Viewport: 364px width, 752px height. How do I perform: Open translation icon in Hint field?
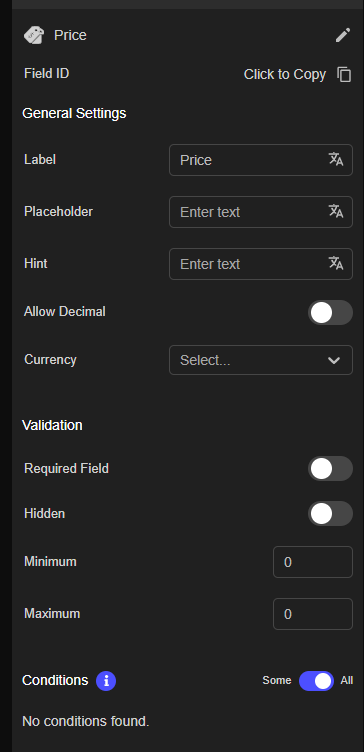click(x=336, y=263)
